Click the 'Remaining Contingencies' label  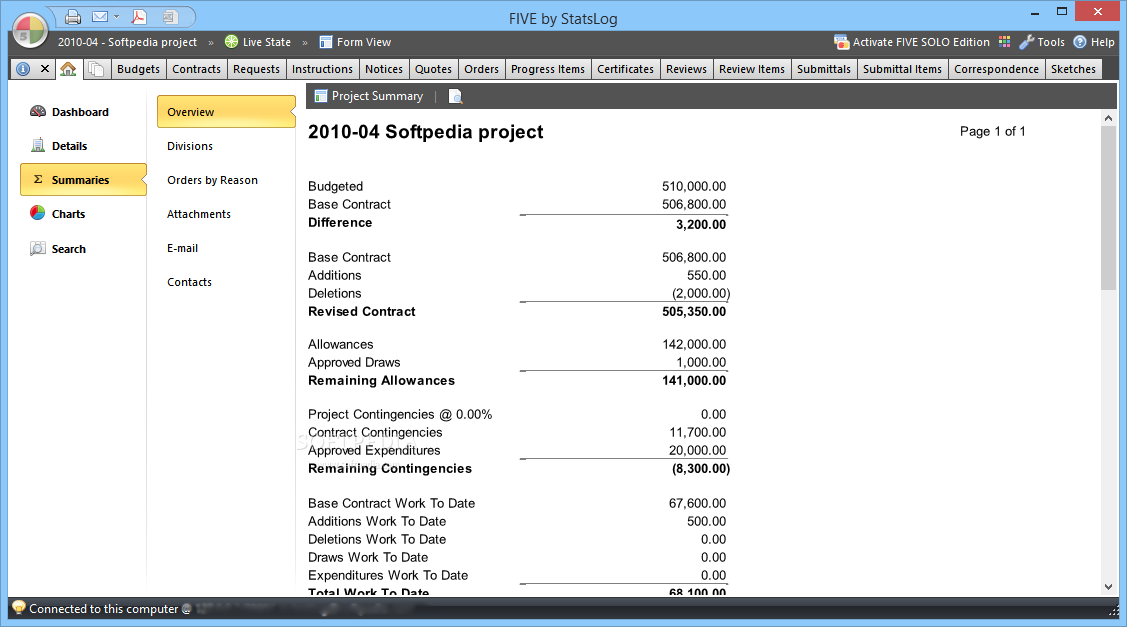(x=390, y=468)
